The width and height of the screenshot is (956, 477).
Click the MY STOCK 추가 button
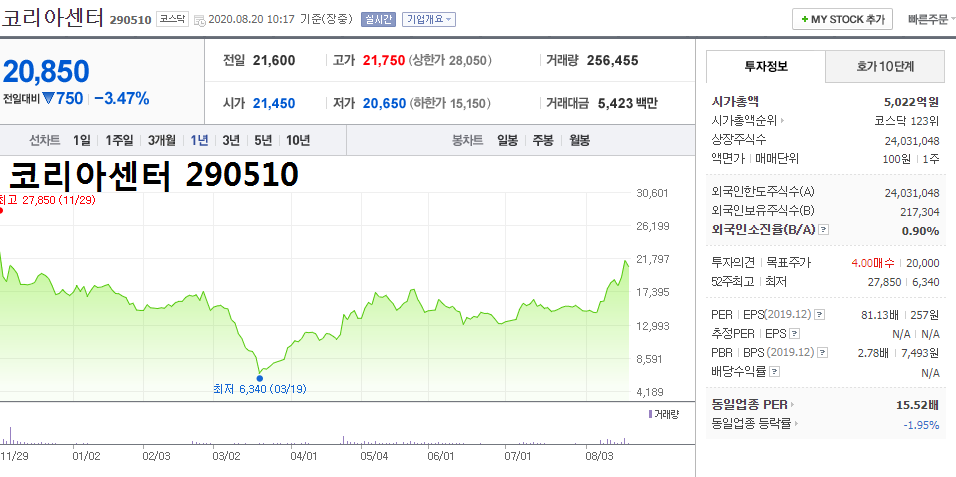tap(843, 20)
